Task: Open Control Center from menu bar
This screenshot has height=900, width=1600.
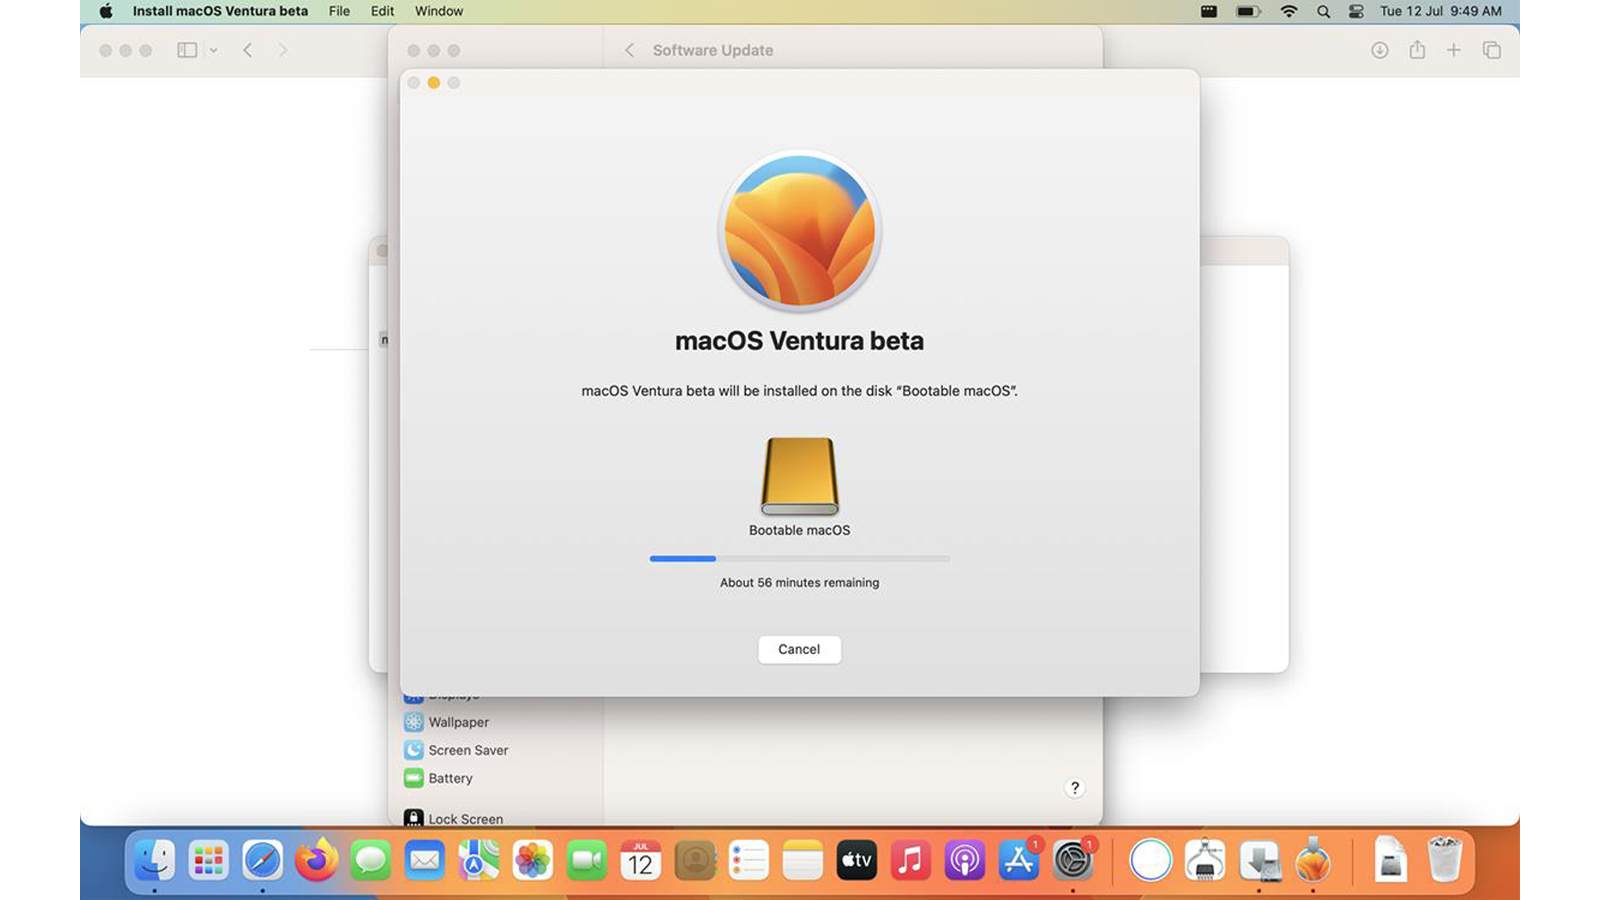Action: tap(1356, 11)
